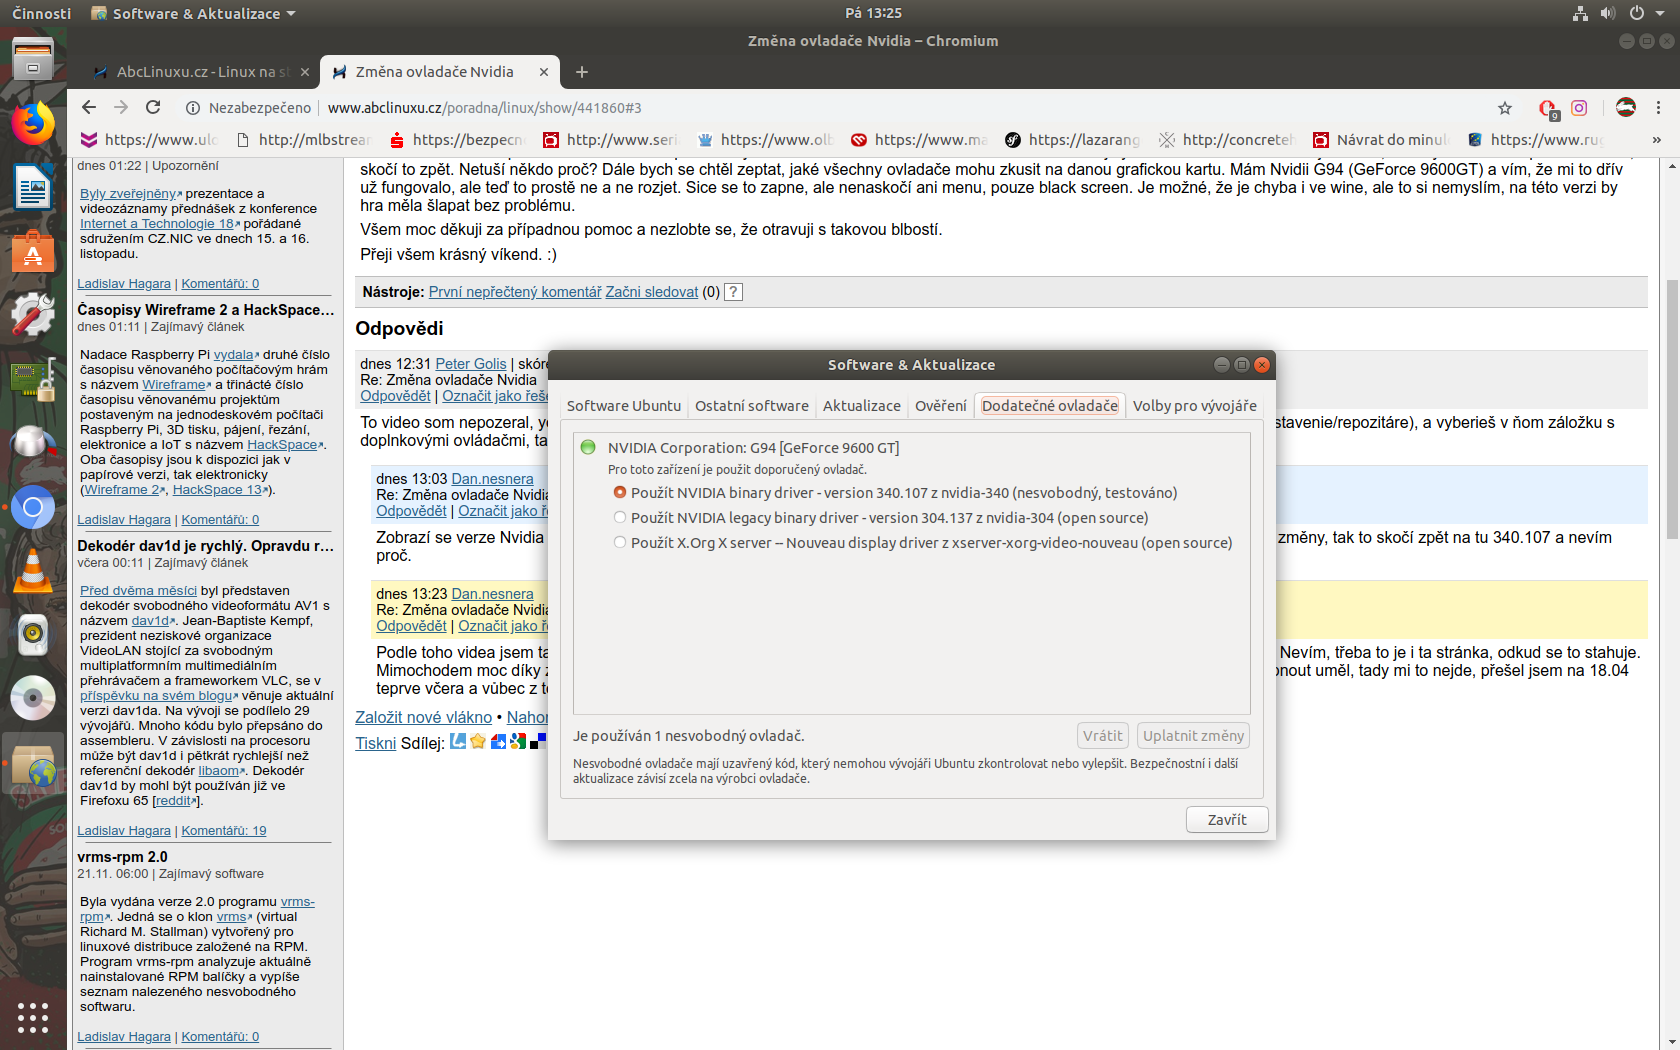The image size is (1680, 1050).
Task: Open the Software & Aktualizace app menu
Action: (x=193, y=13)
